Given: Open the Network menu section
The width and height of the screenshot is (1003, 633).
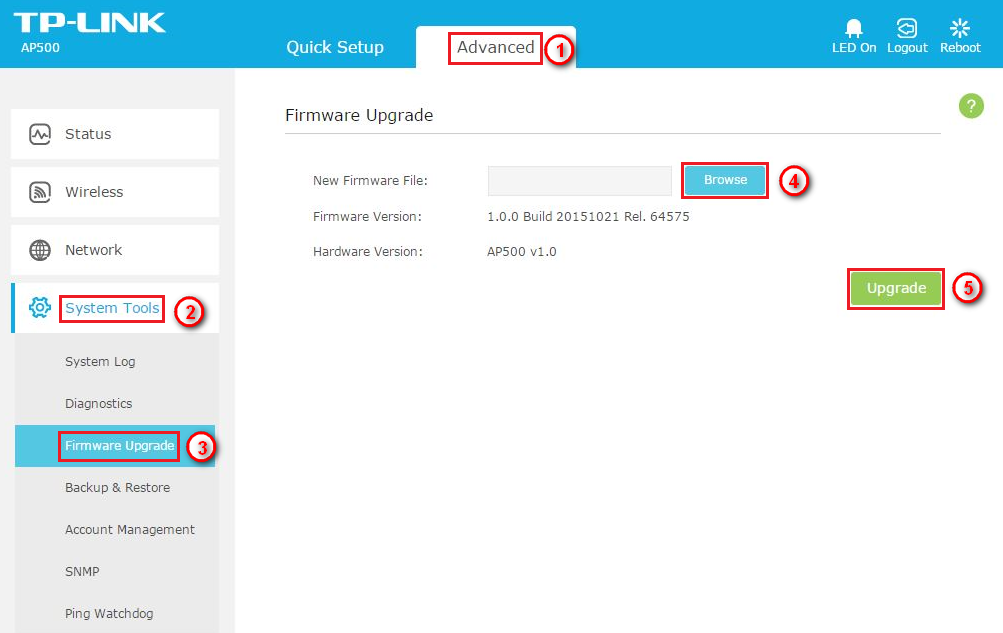Looking at the screenshot, I should pyautogui.click(x=115, y=250).
